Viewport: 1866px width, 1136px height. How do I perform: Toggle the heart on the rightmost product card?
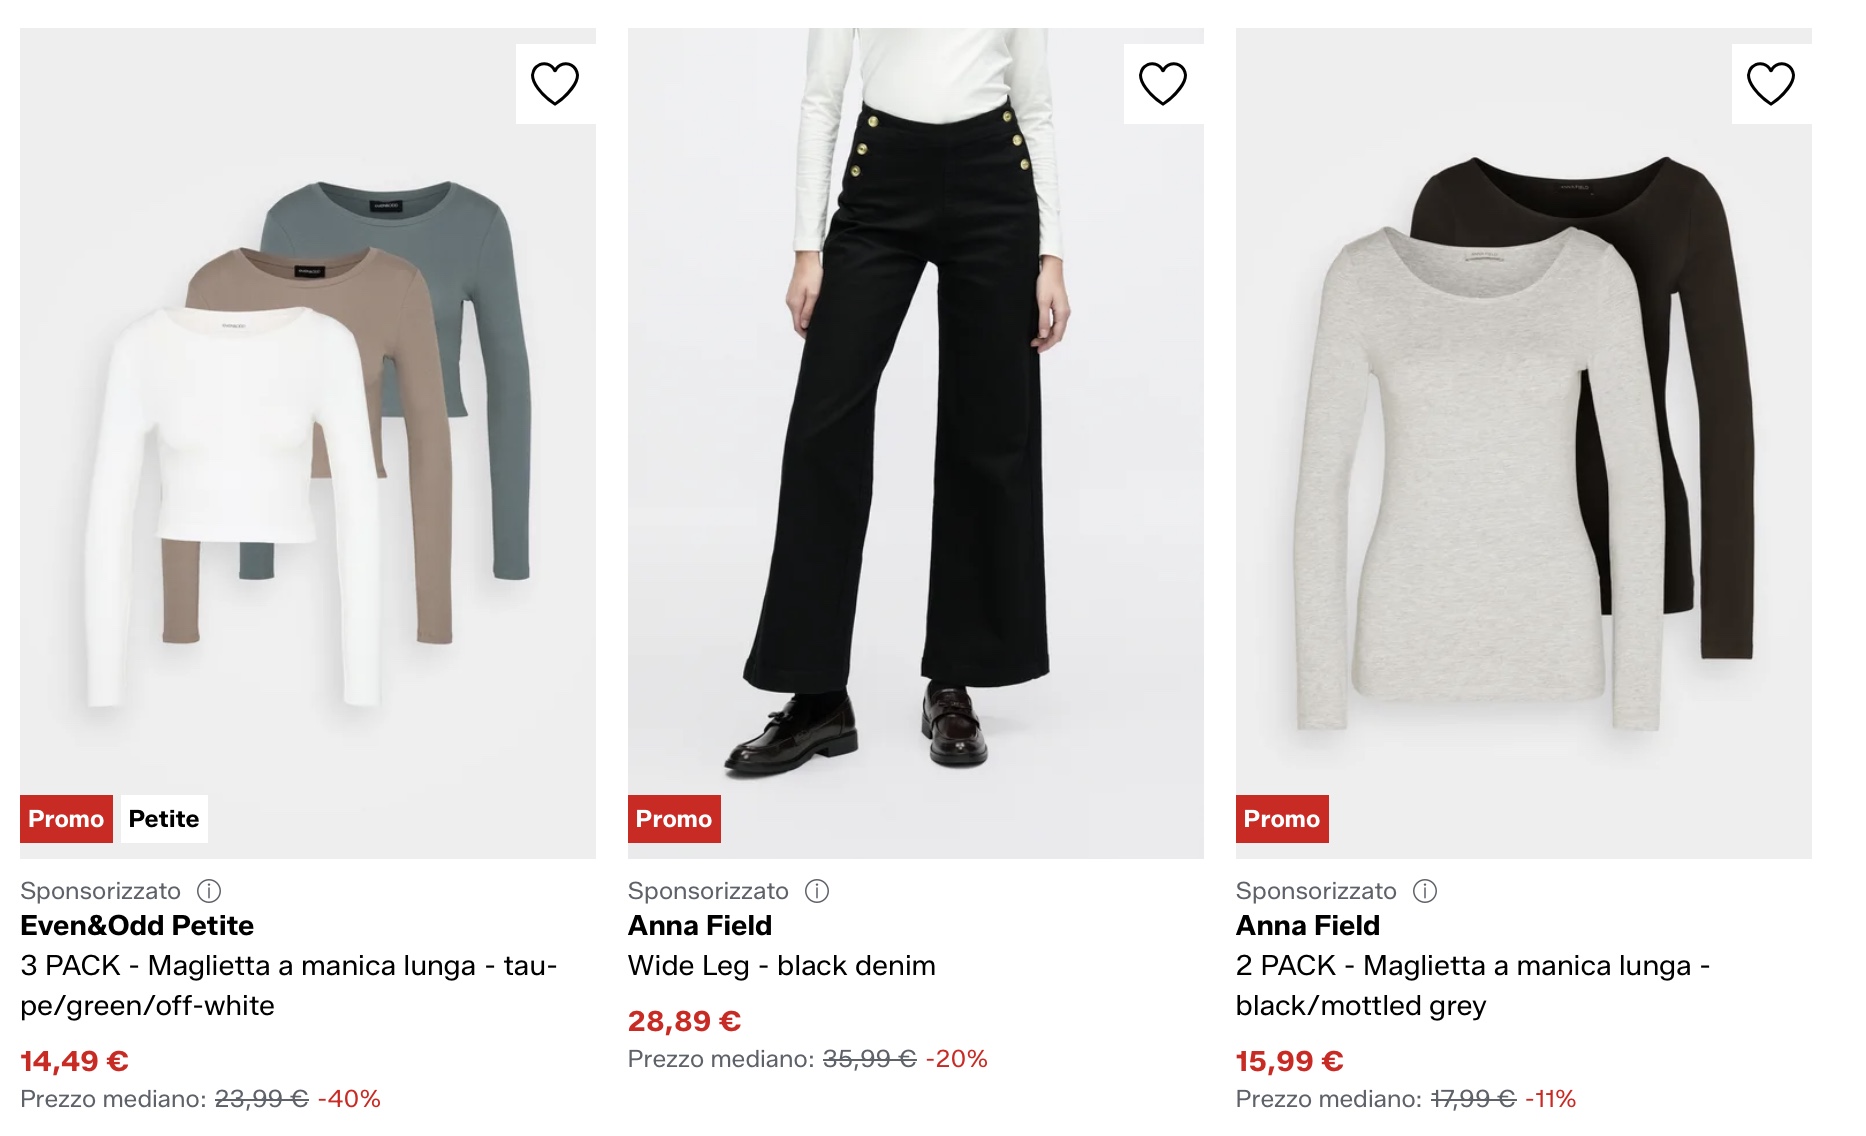pos(1772,82)
